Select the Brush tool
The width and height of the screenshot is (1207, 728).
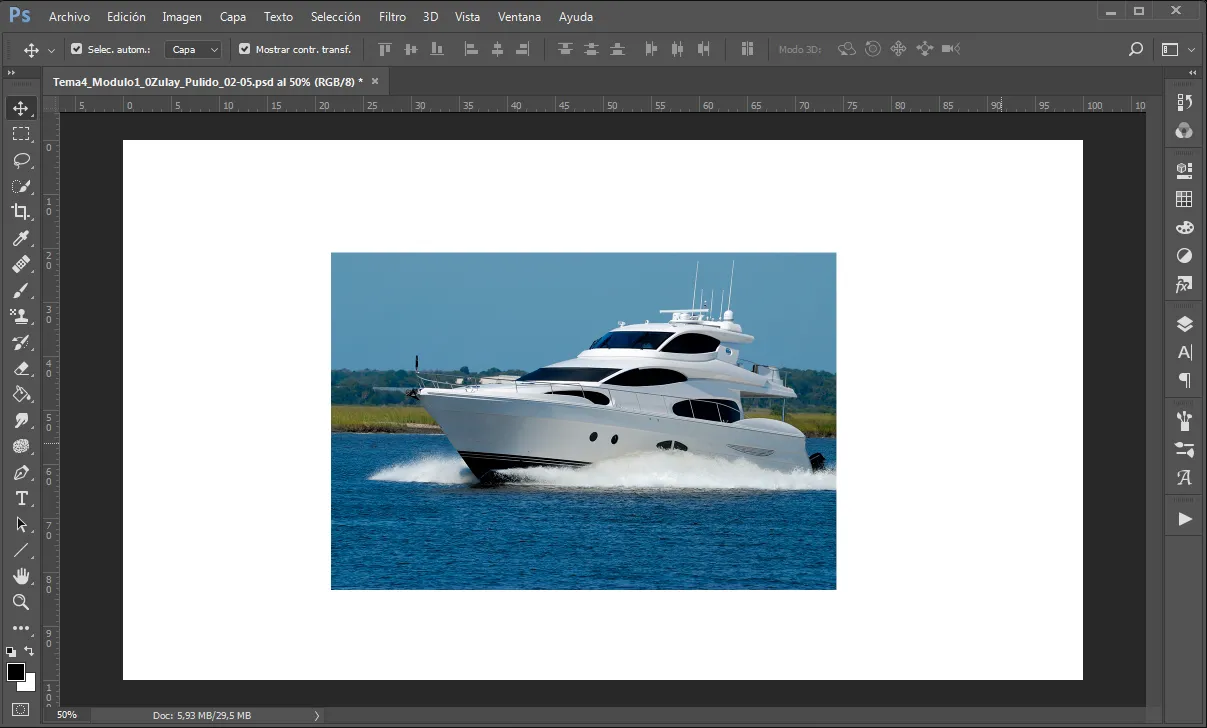click(x=21, y=290)
